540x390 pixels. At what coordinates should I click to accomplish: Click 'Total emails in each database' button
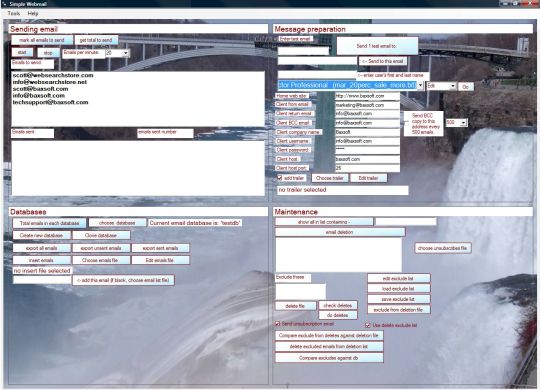click(x=50, y=223)
